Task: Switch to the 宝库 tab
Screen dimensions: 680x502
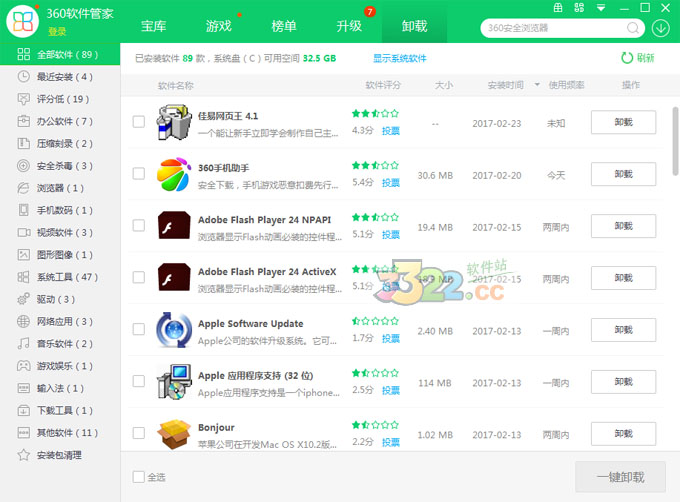Action: (154, 26)
